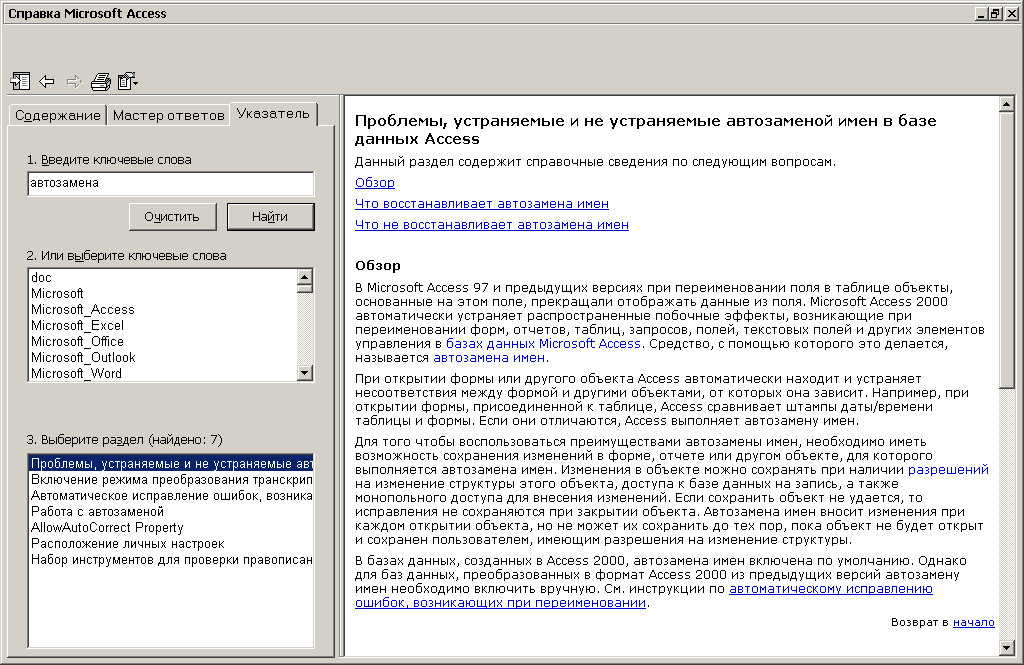The height and width of the screenshot is (665, 1024).
Task: Select the Указатель tab
Action: pyautogui.click(x=273, y=114)
